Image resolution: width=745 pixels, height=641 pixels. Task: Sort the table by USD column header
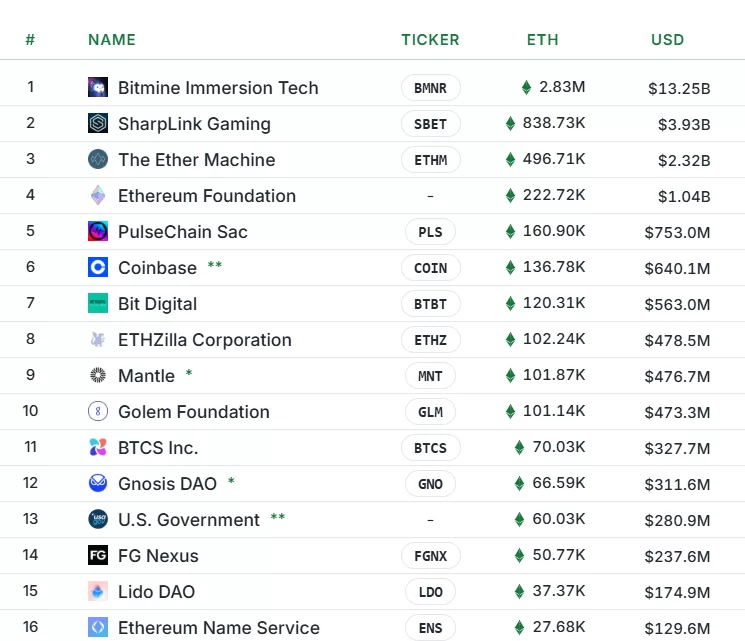click(667, 40)
